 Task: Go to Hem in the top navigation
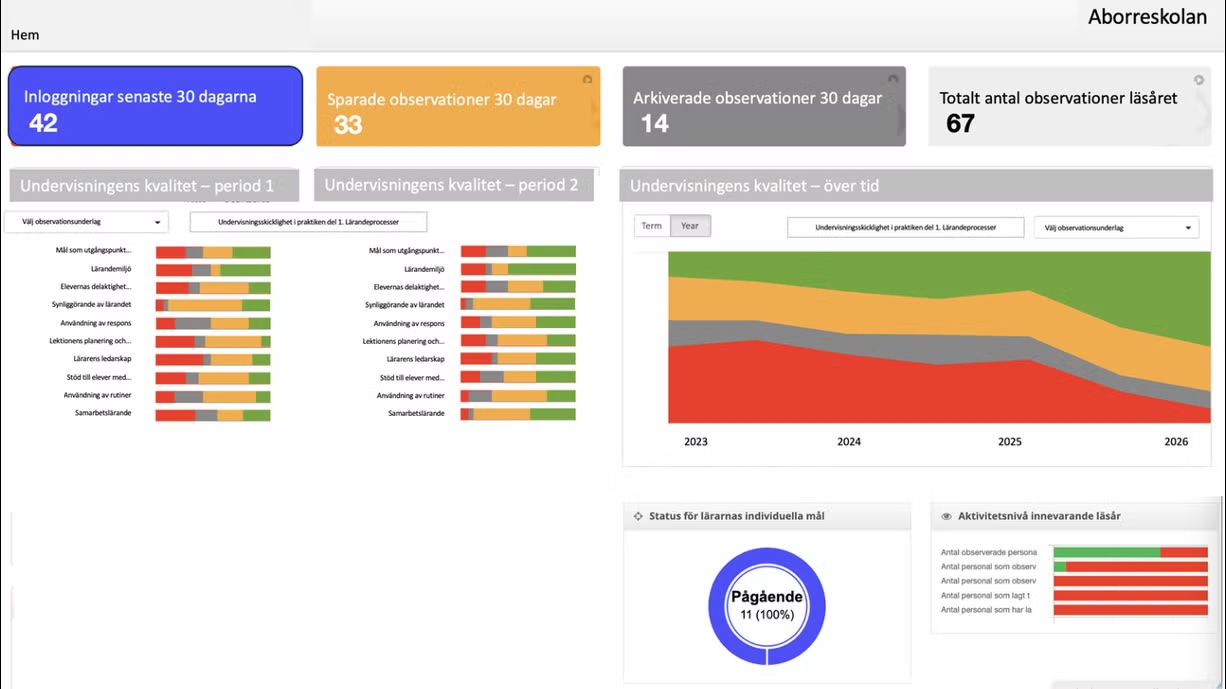pyautogui.click(x=25, y=35)
